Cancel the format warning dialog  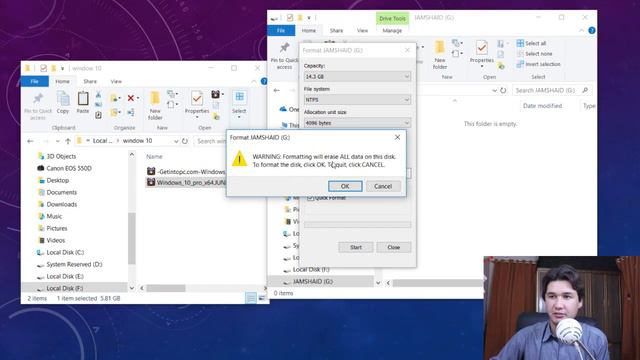click(383, 186)
